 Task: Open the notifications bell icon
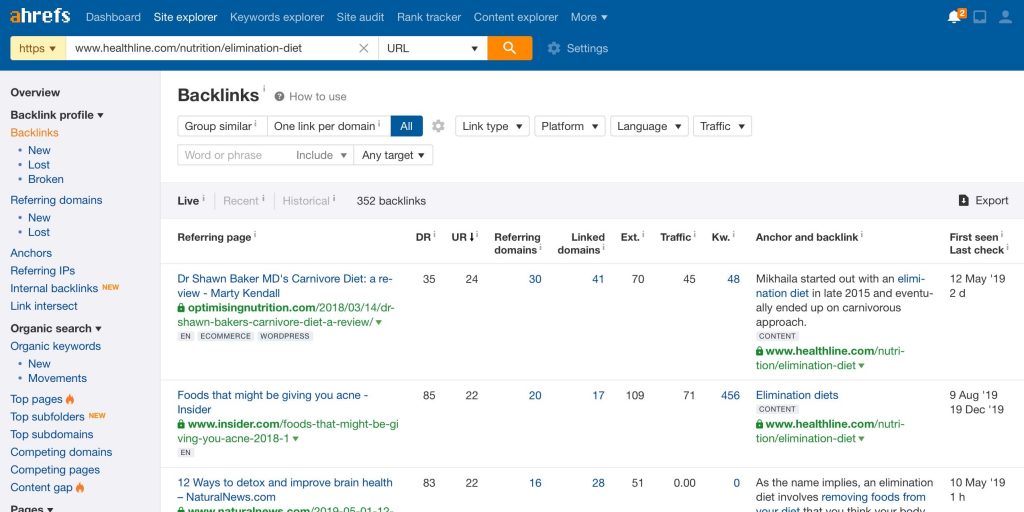tap(955, 17)
